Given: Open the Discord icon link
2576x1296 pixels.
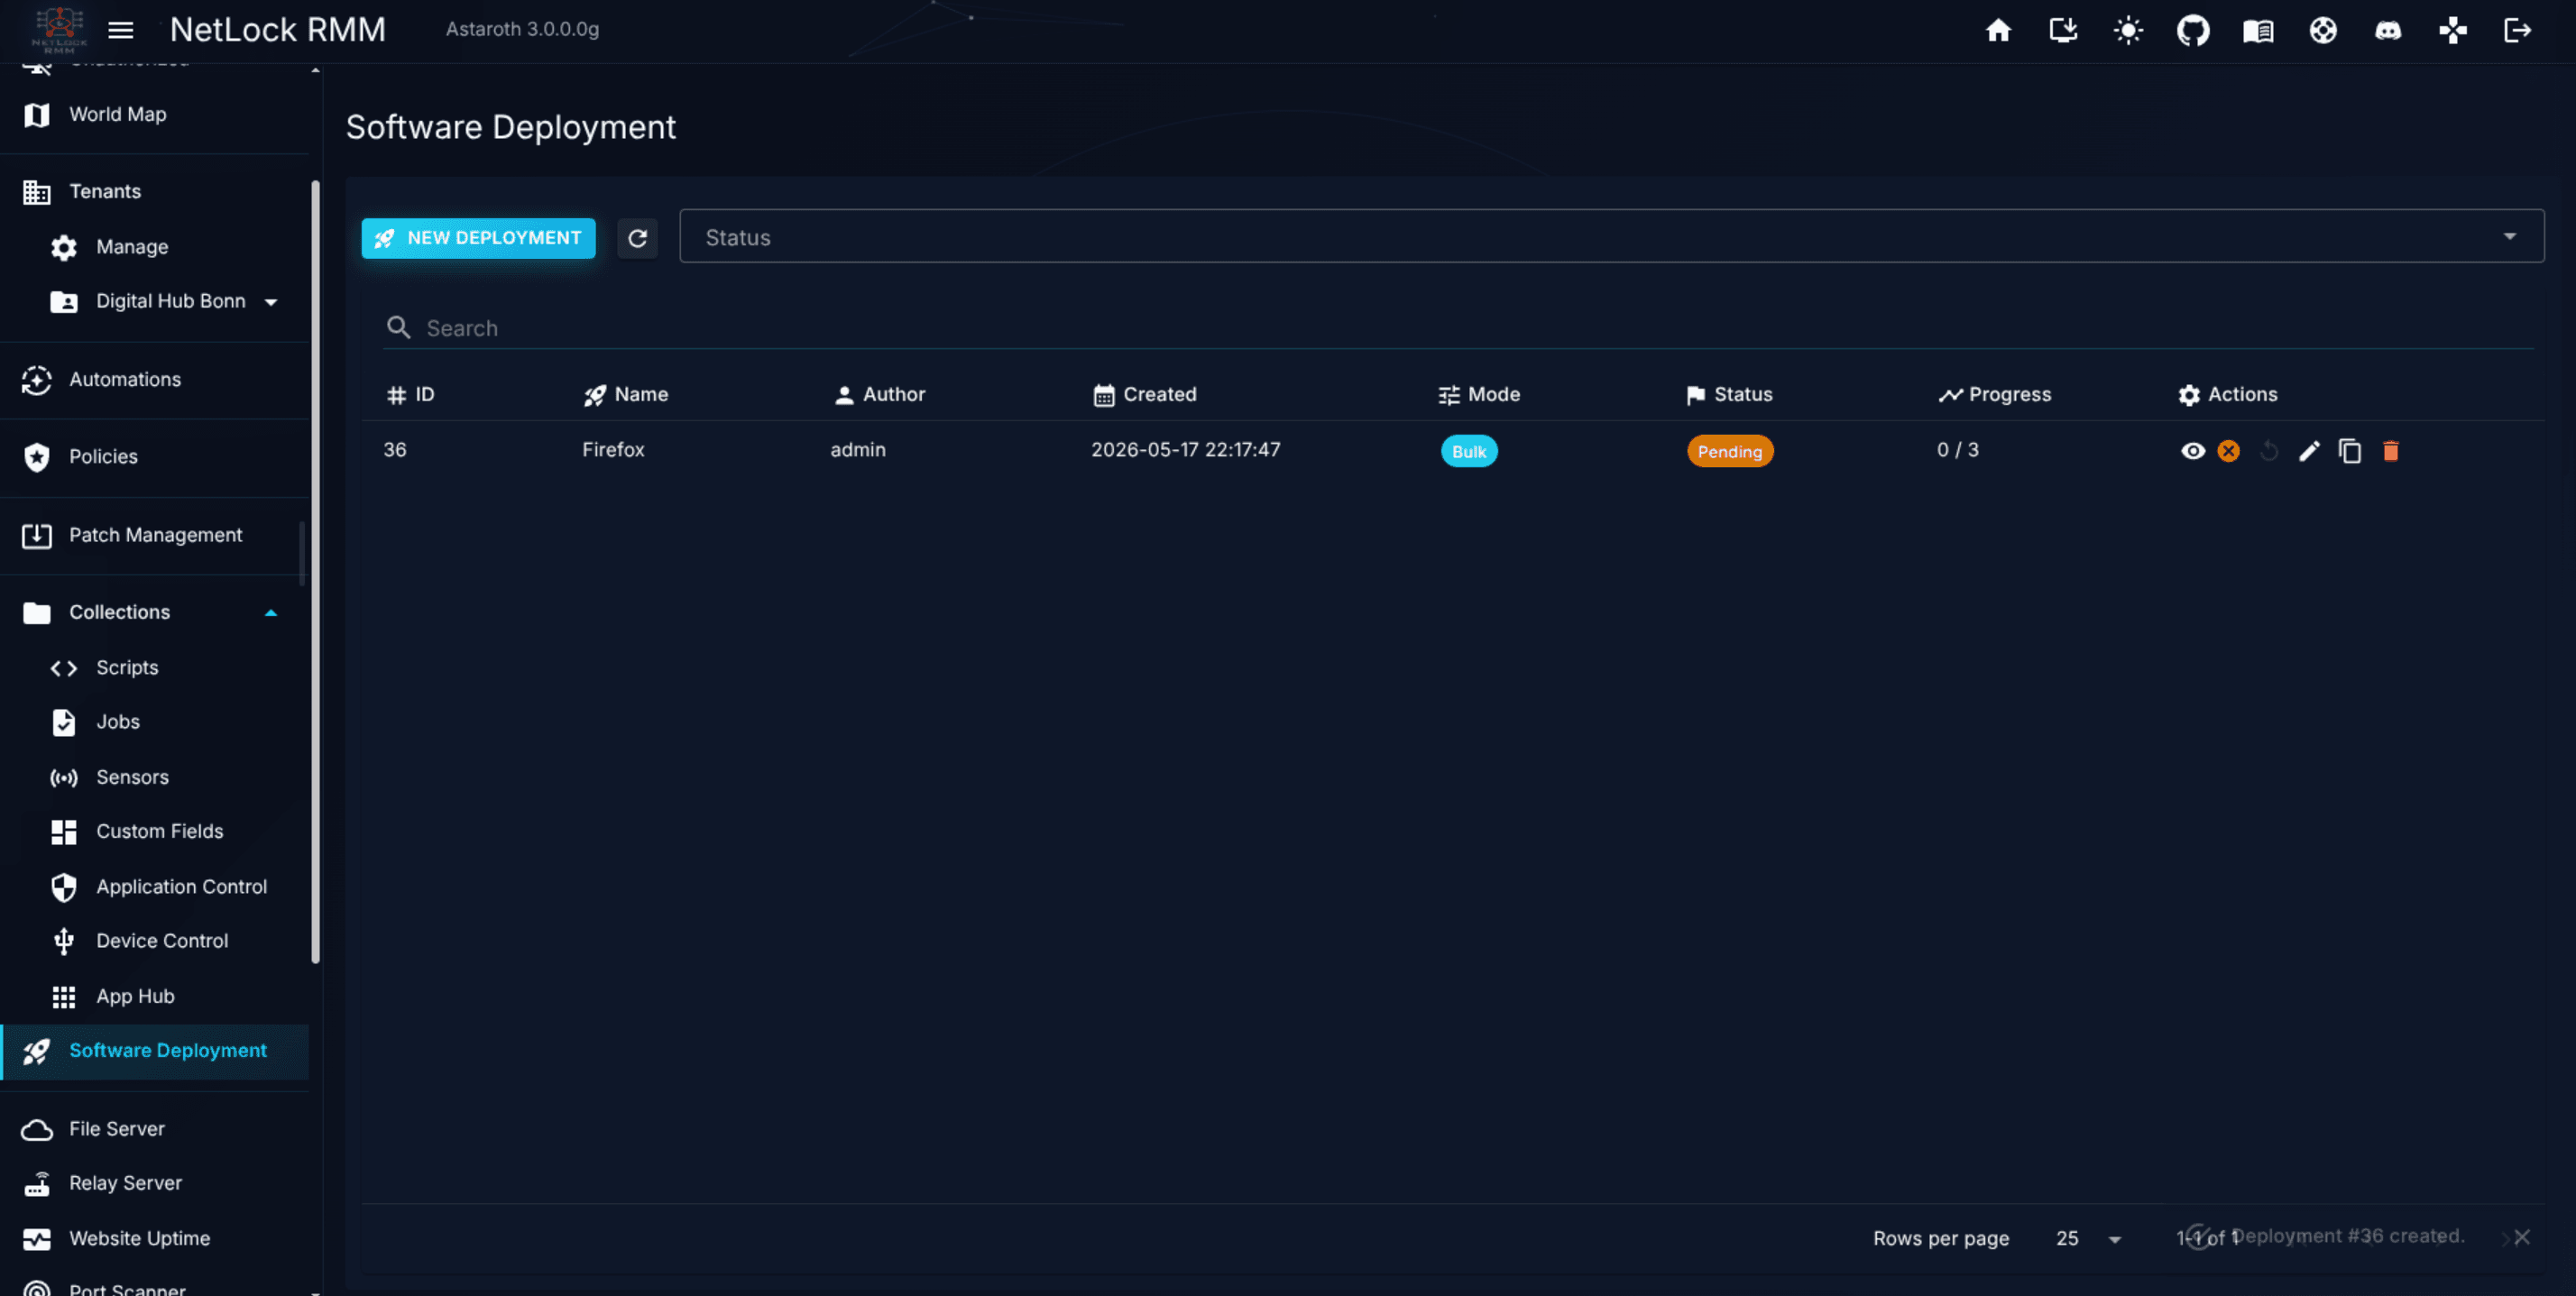Looking at the screenshot, I should 2388,30.
